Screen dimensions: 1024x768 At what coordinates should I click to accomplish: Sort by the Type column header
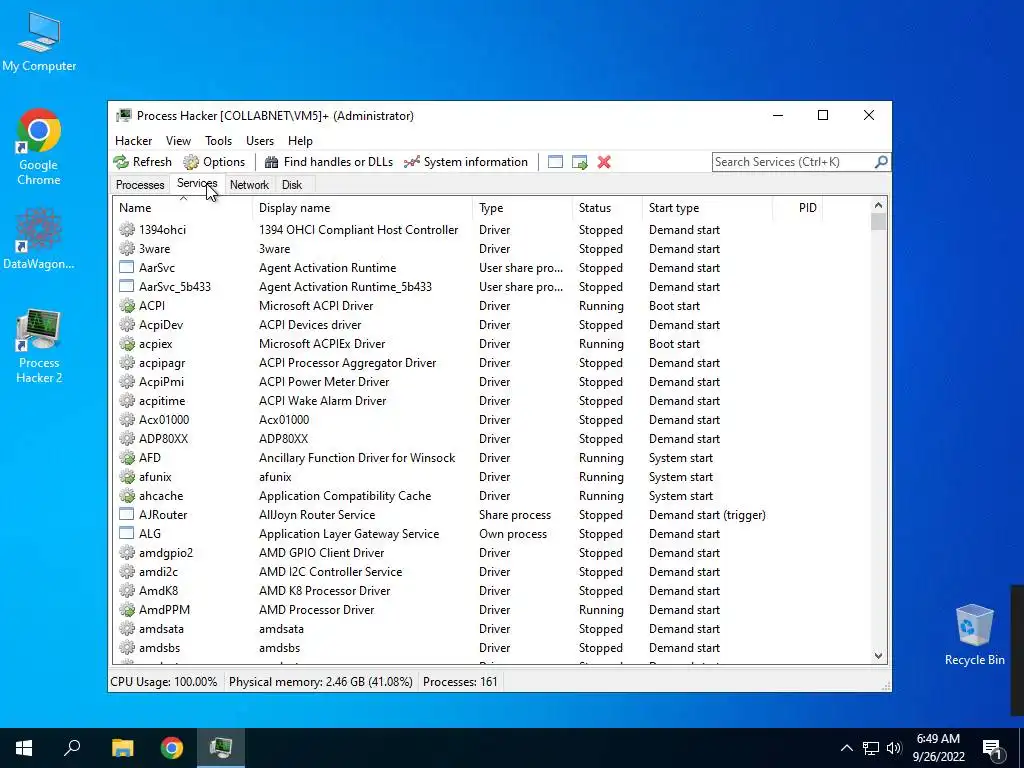coord(522,208)
